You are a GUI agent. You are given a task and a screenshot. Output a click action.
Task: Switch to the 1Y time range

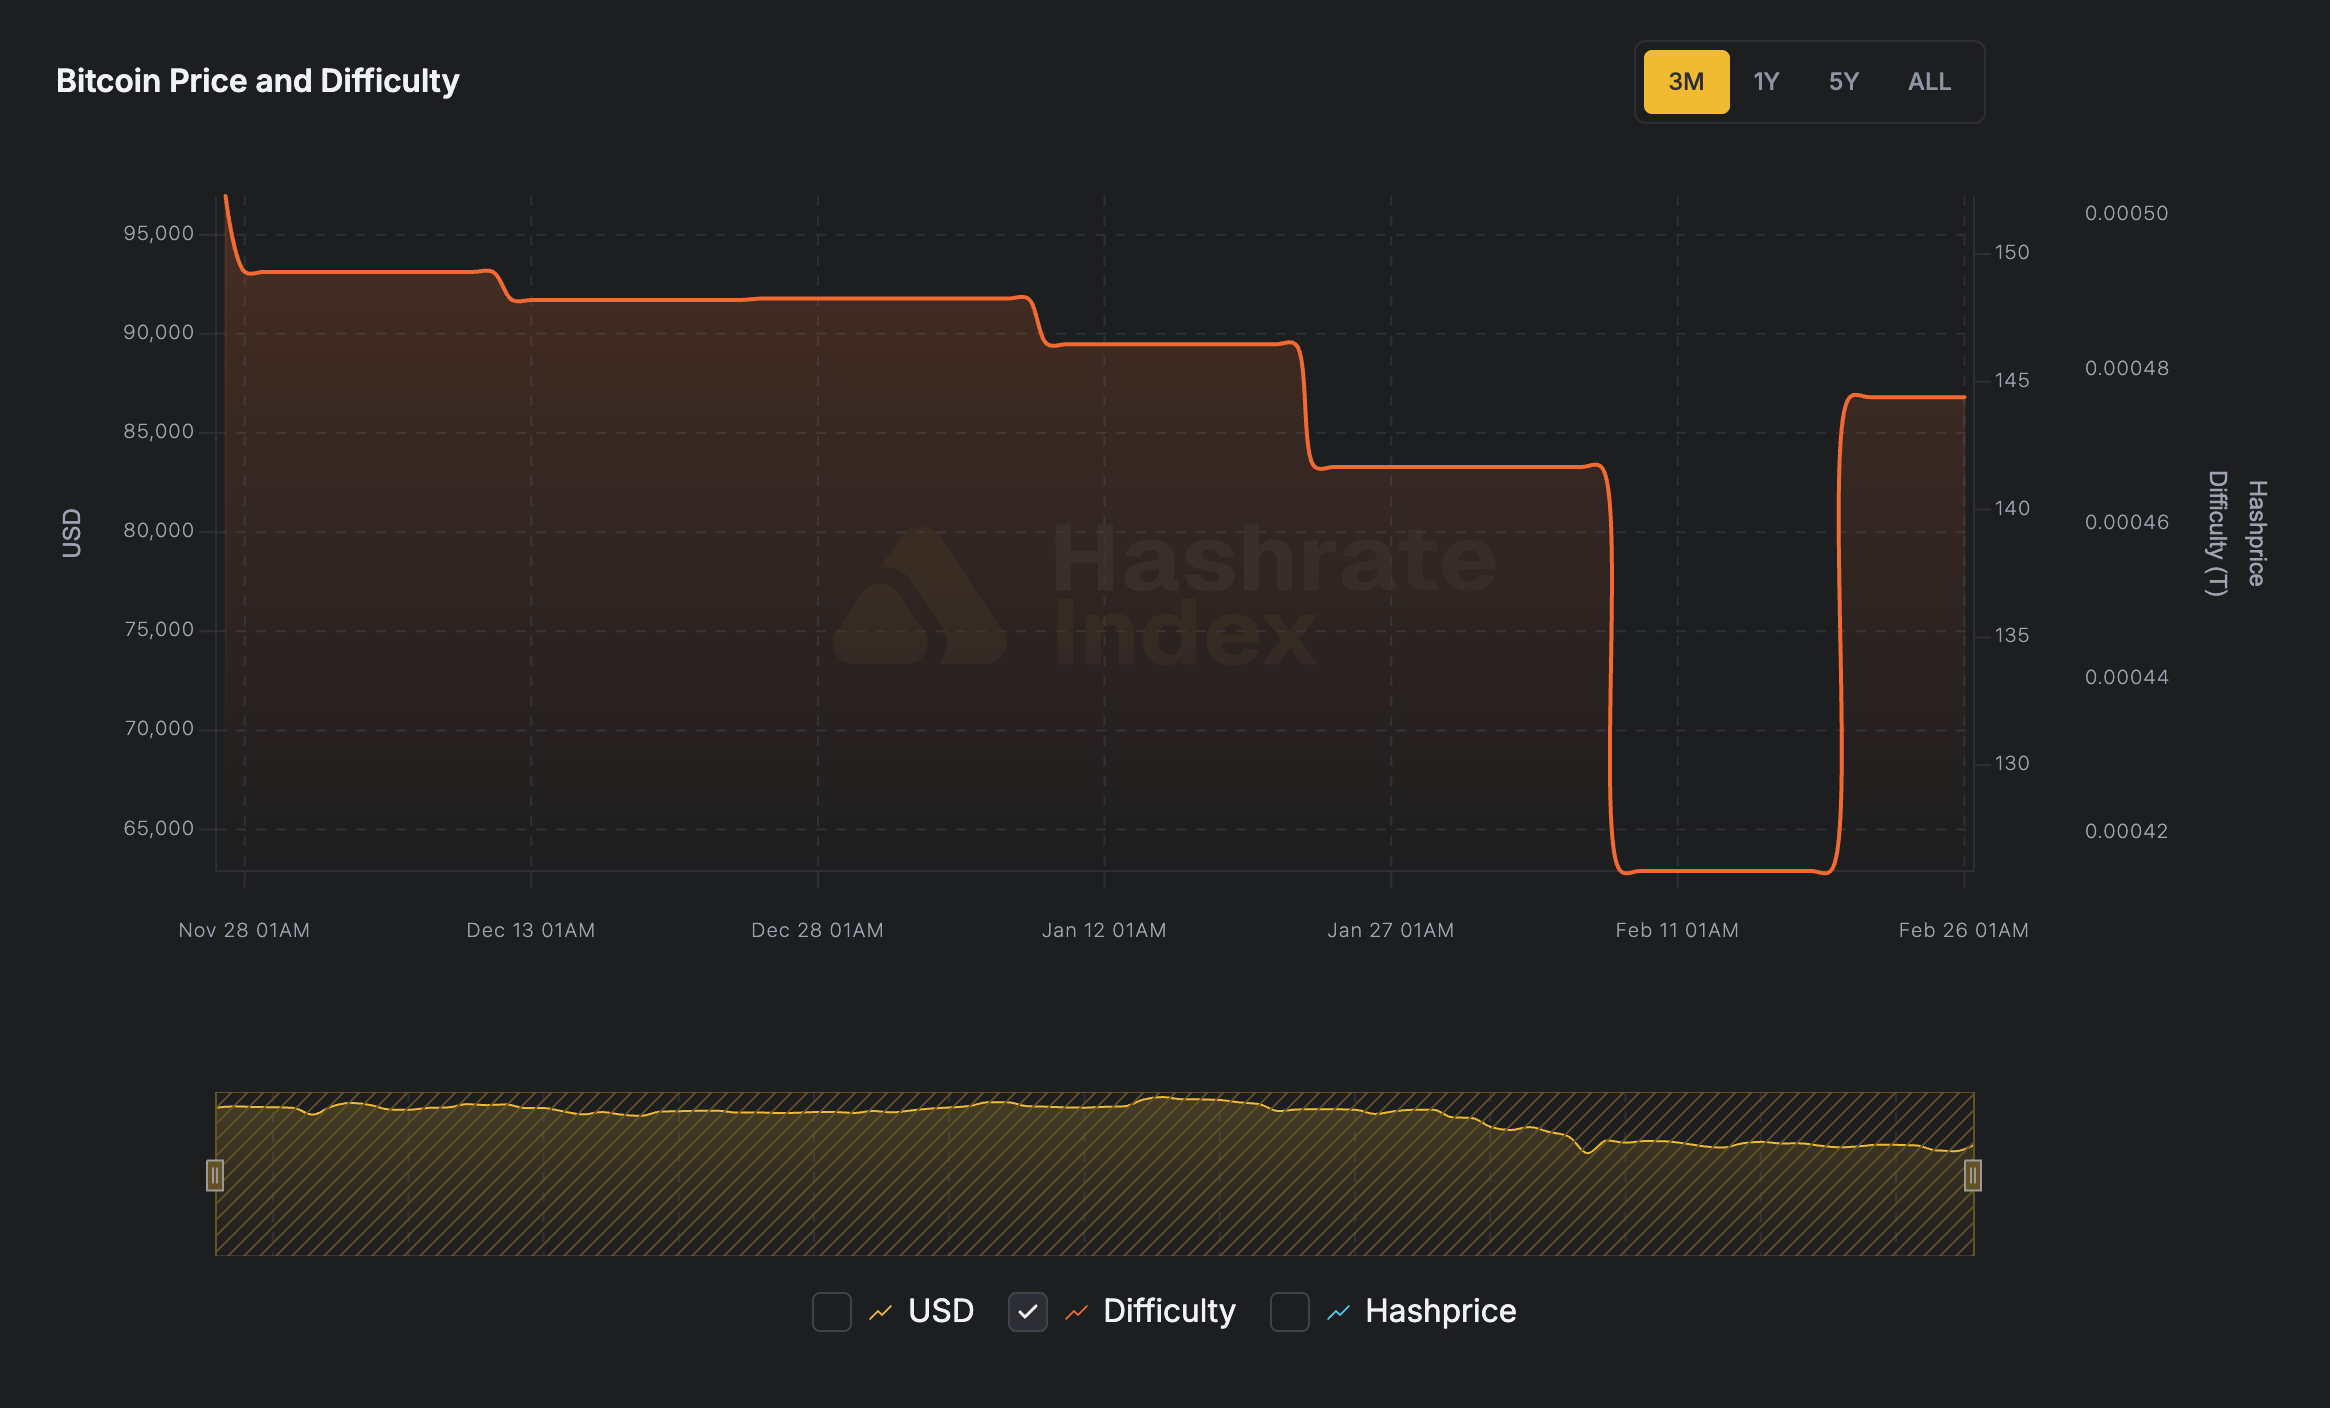click(1765, 81)
